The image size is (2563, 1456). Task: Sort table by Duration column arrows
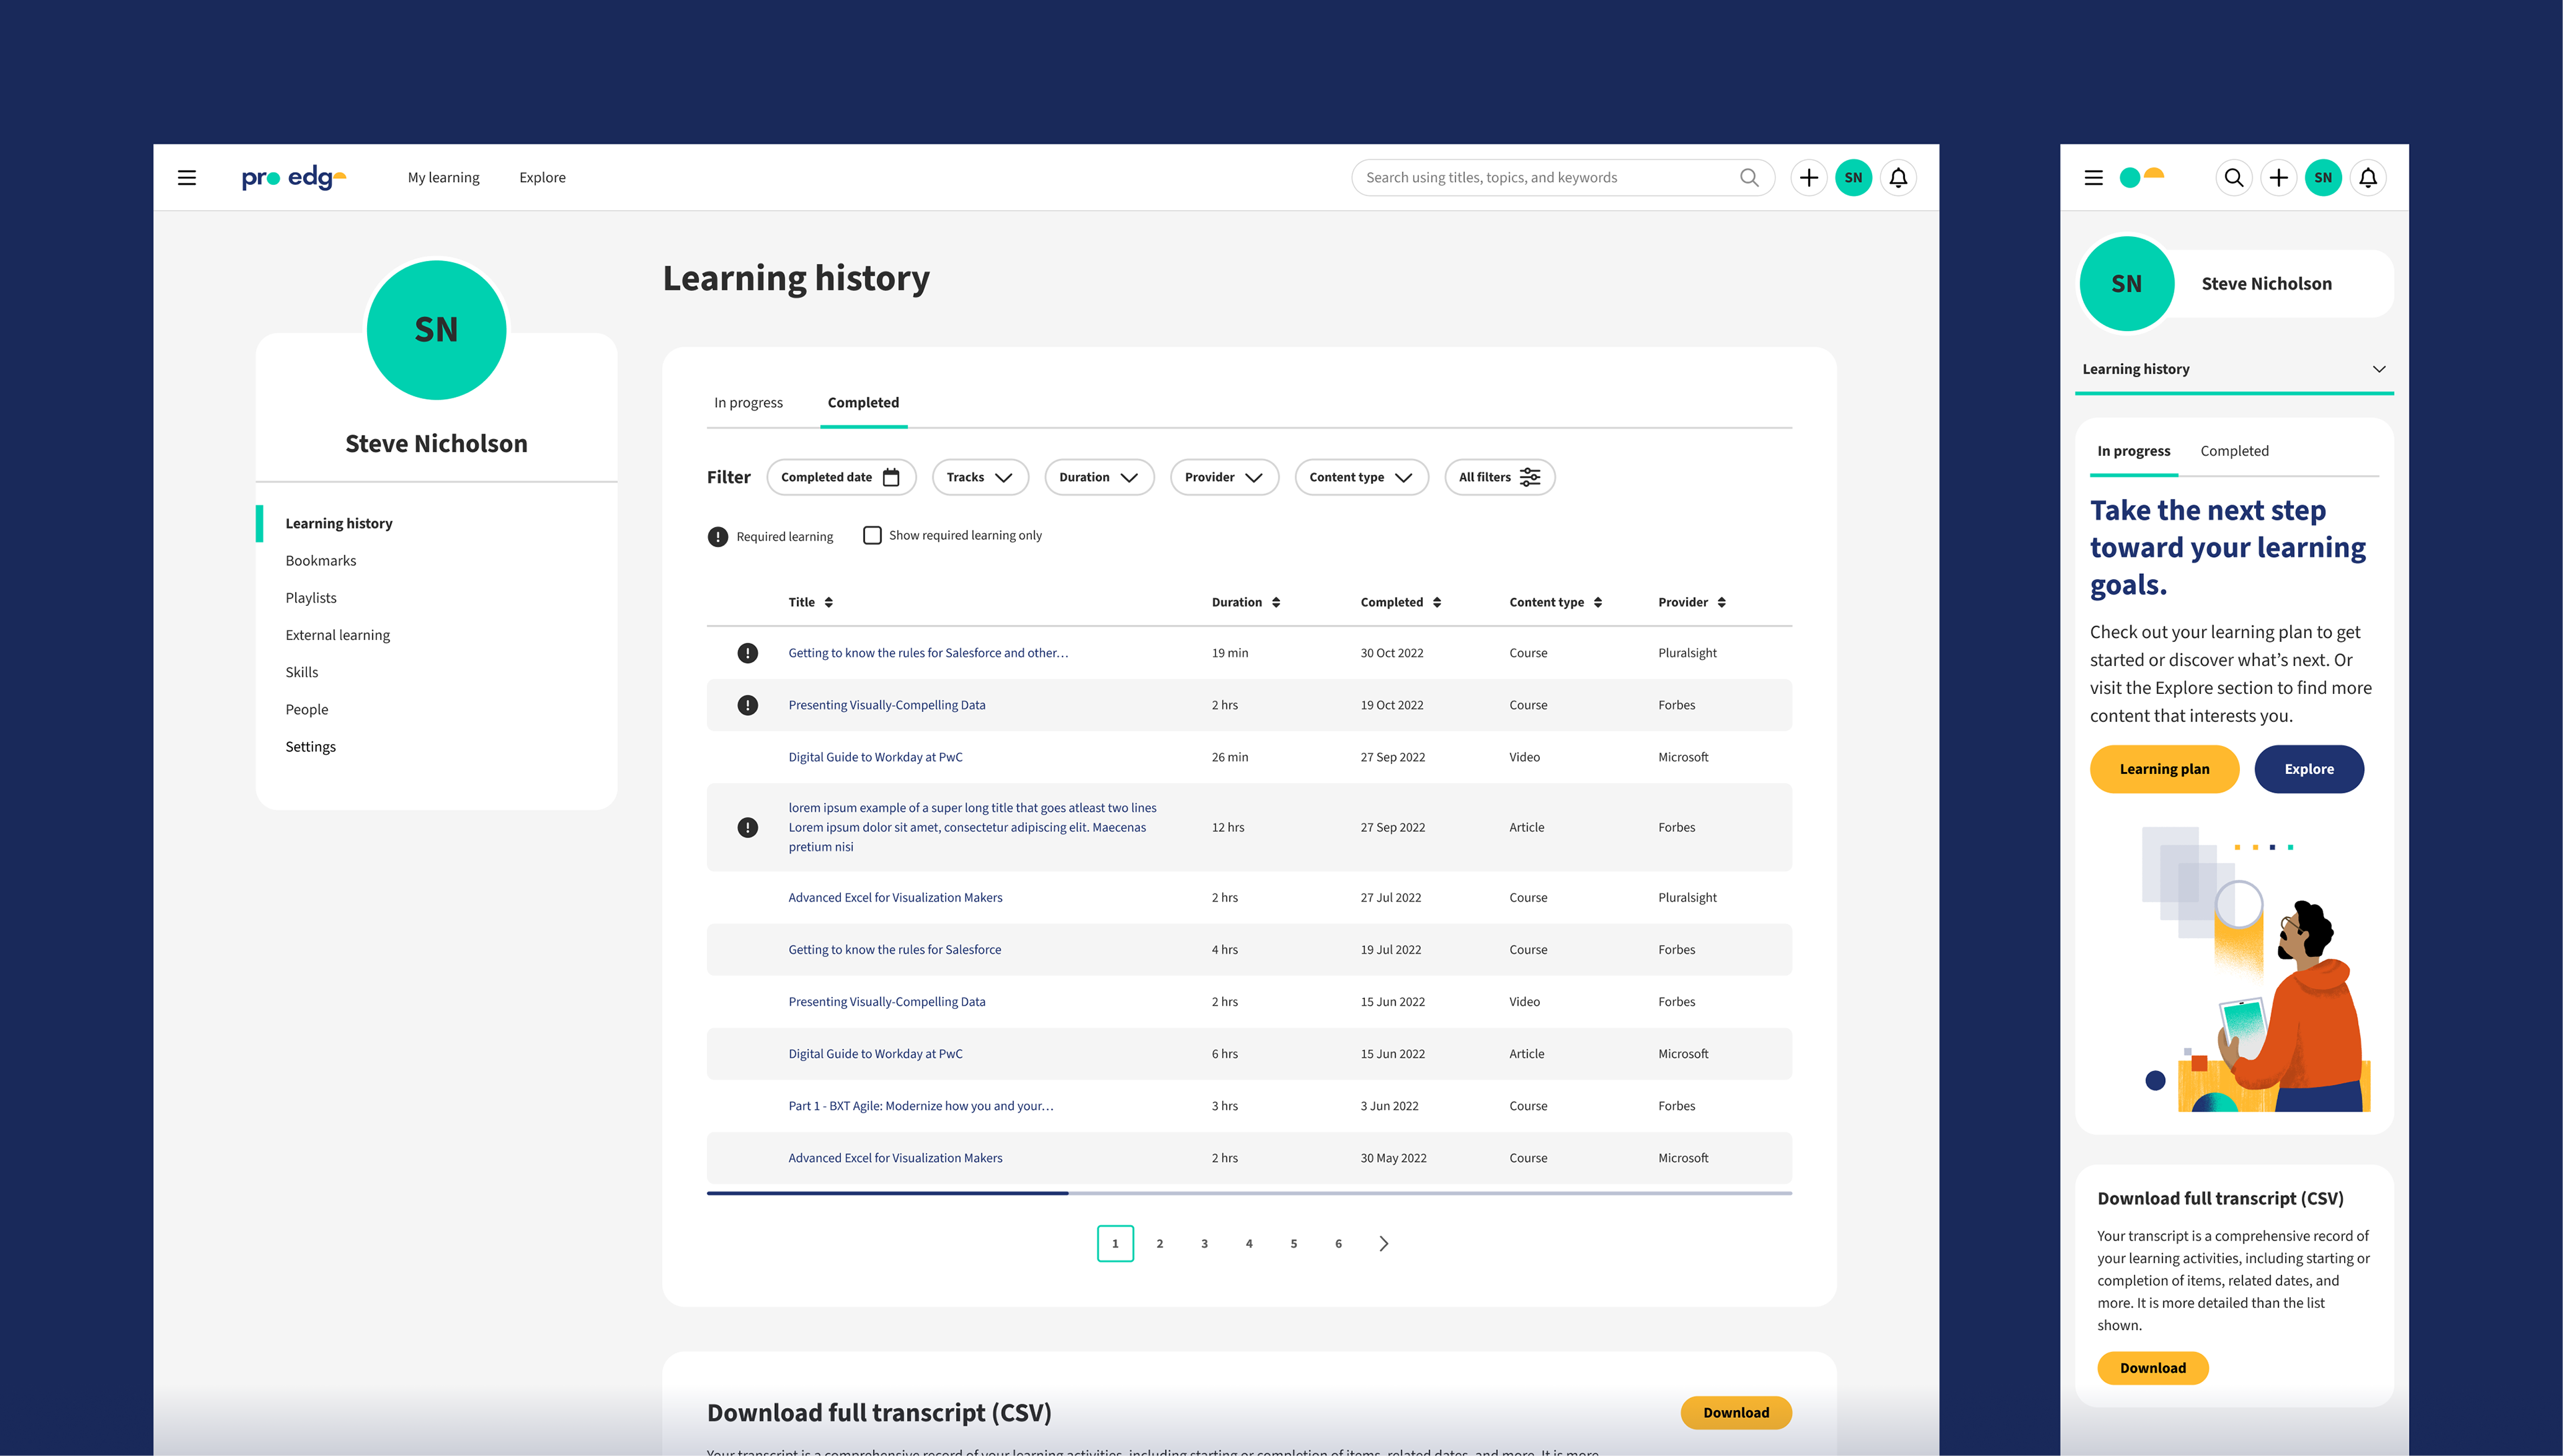point(1276,602)
